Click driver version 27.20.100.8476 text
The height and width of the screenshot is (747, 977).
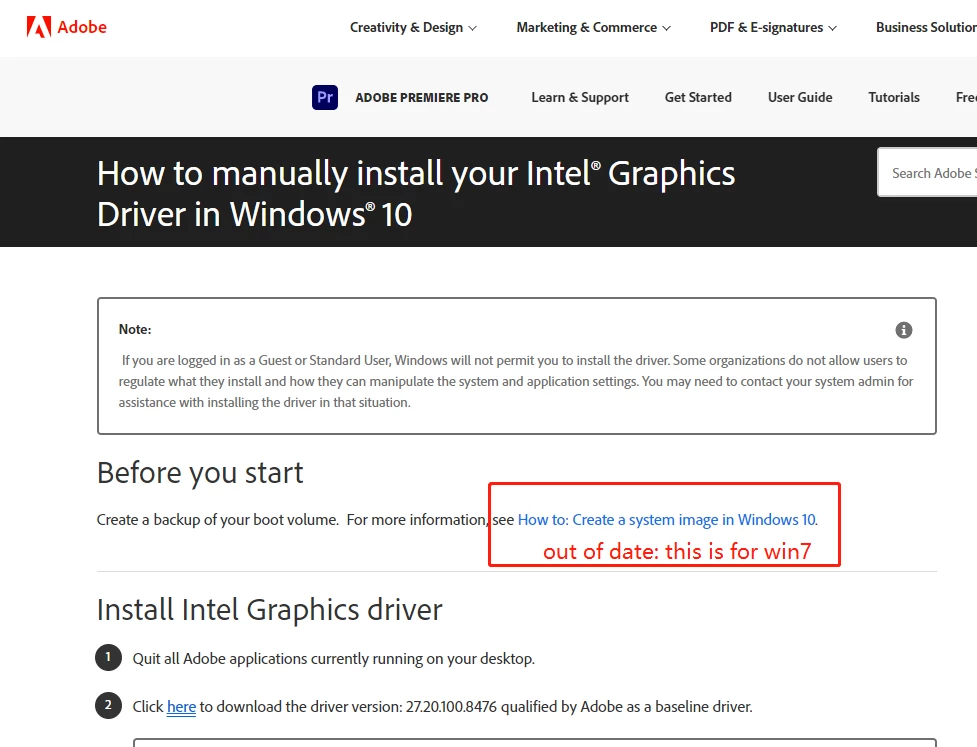pos(451,707)
